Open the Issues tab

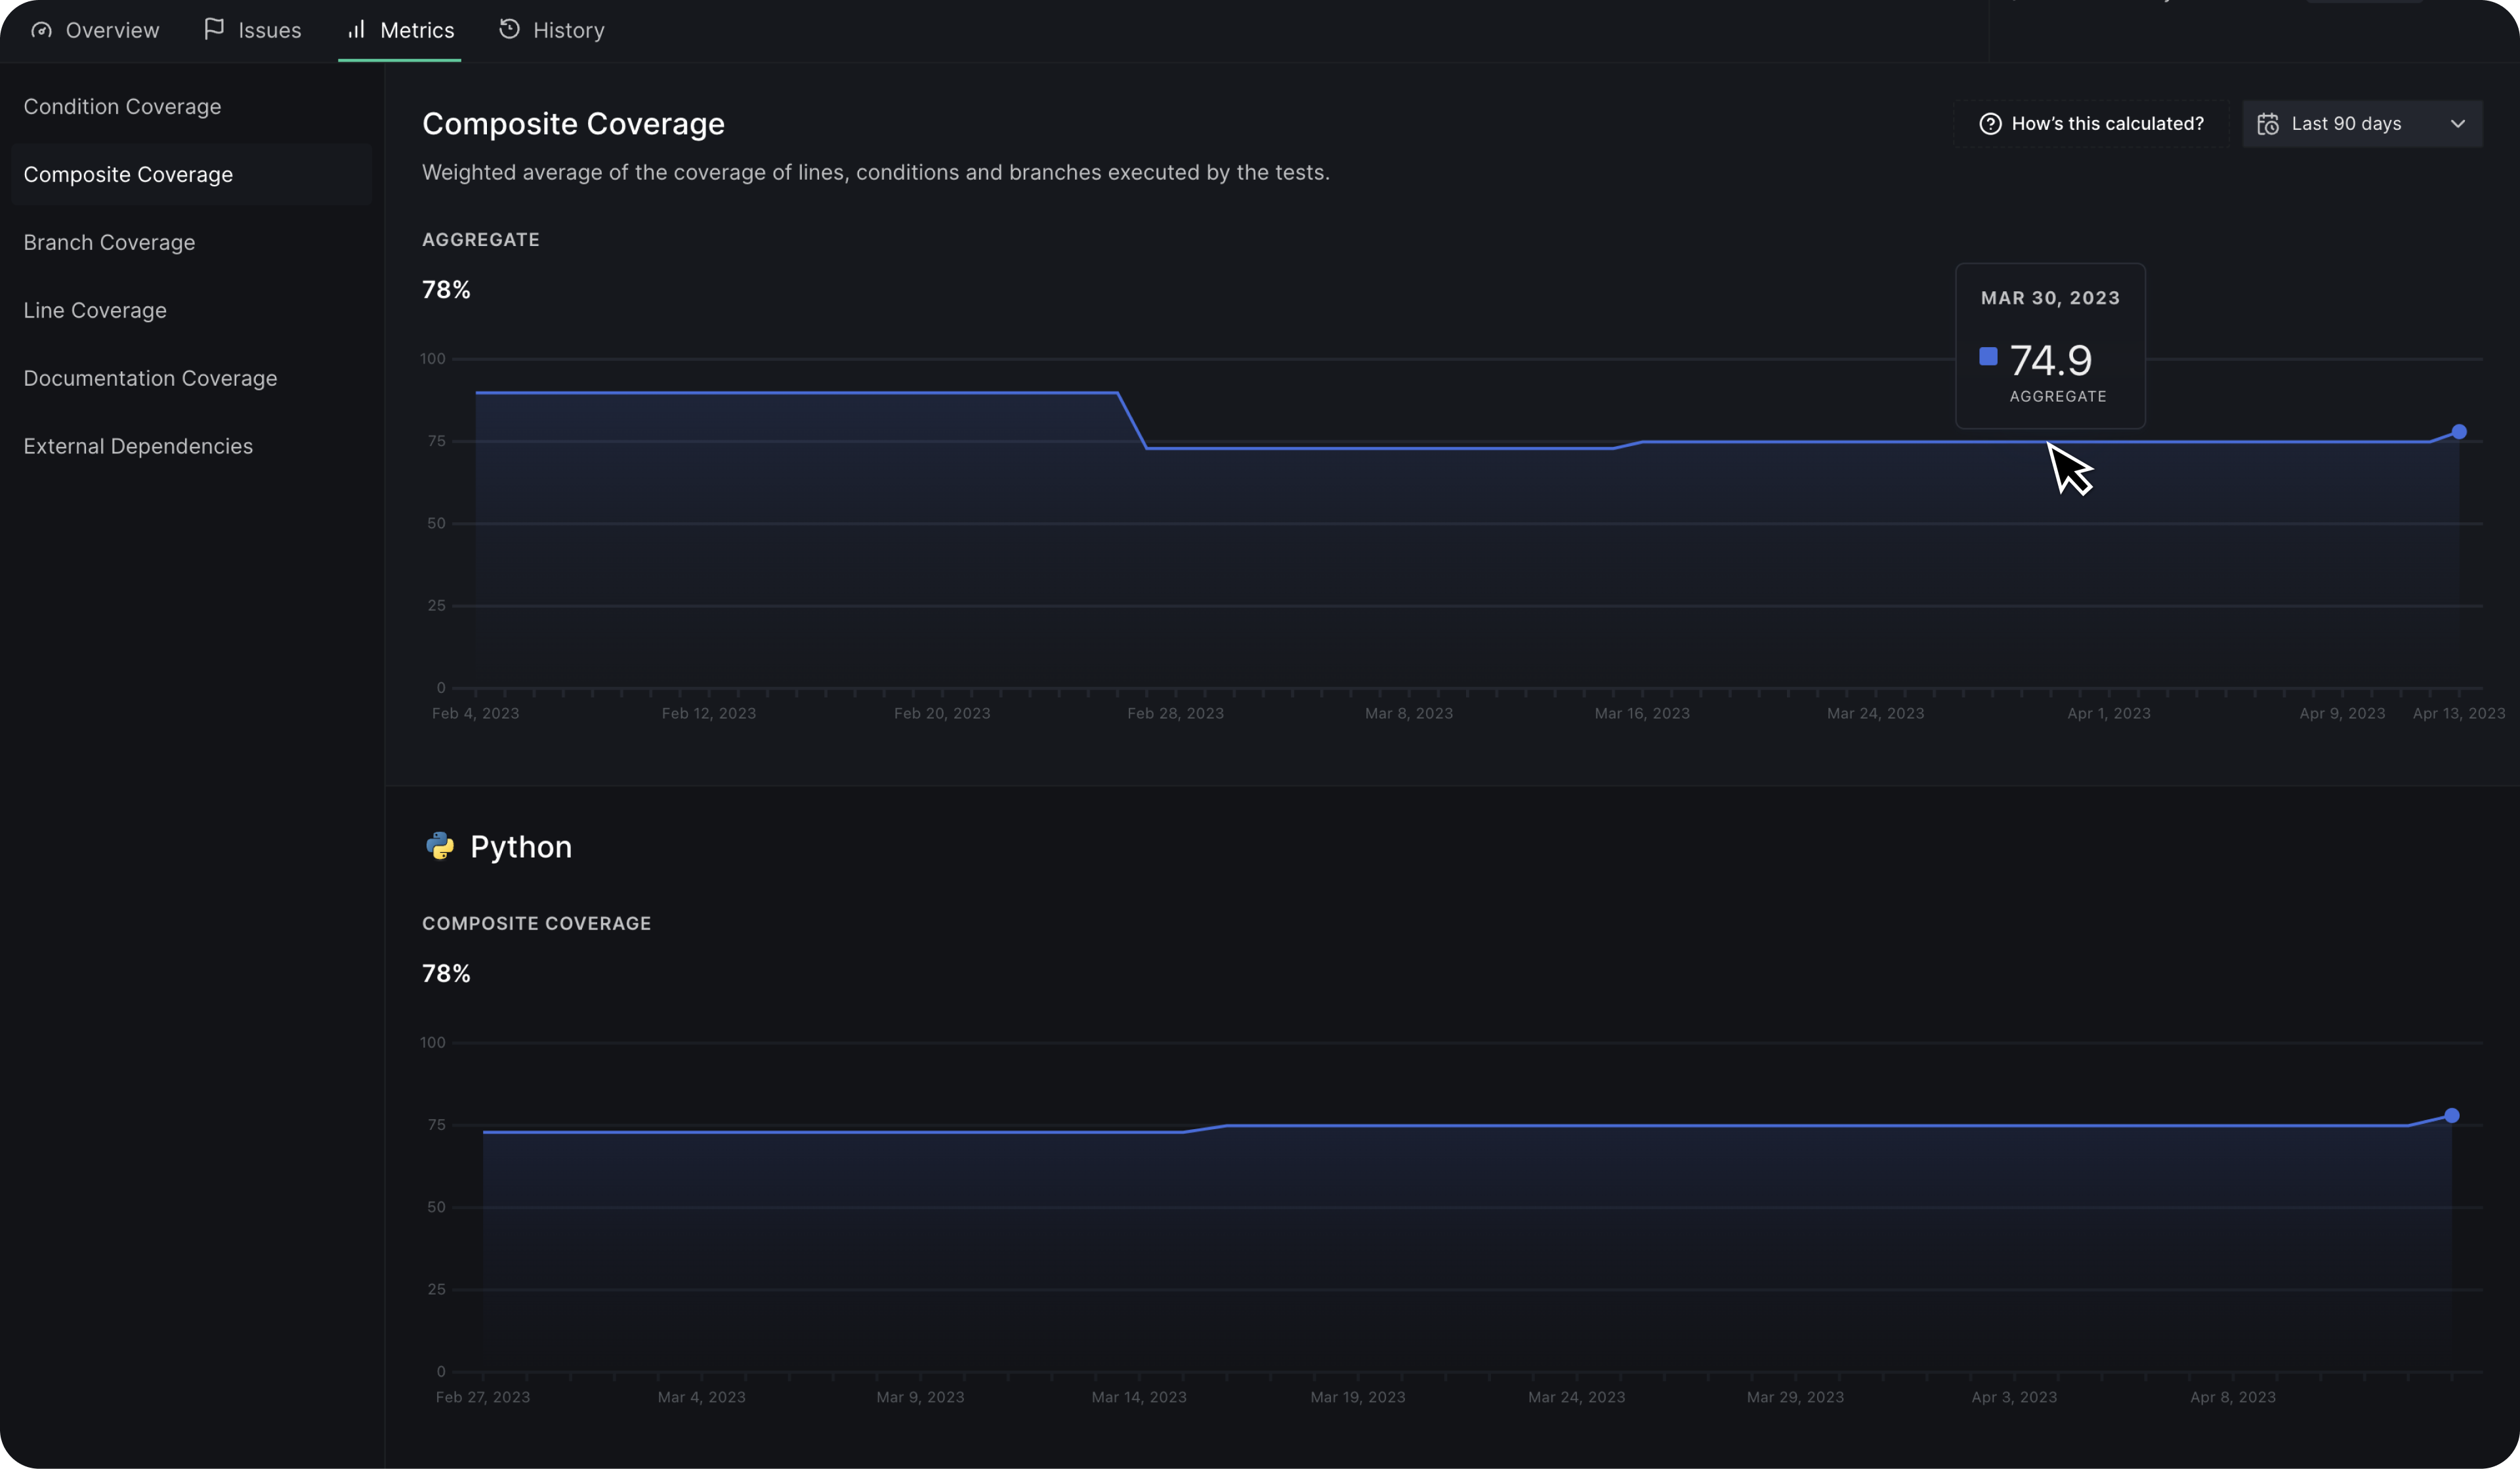click(269, 30)
